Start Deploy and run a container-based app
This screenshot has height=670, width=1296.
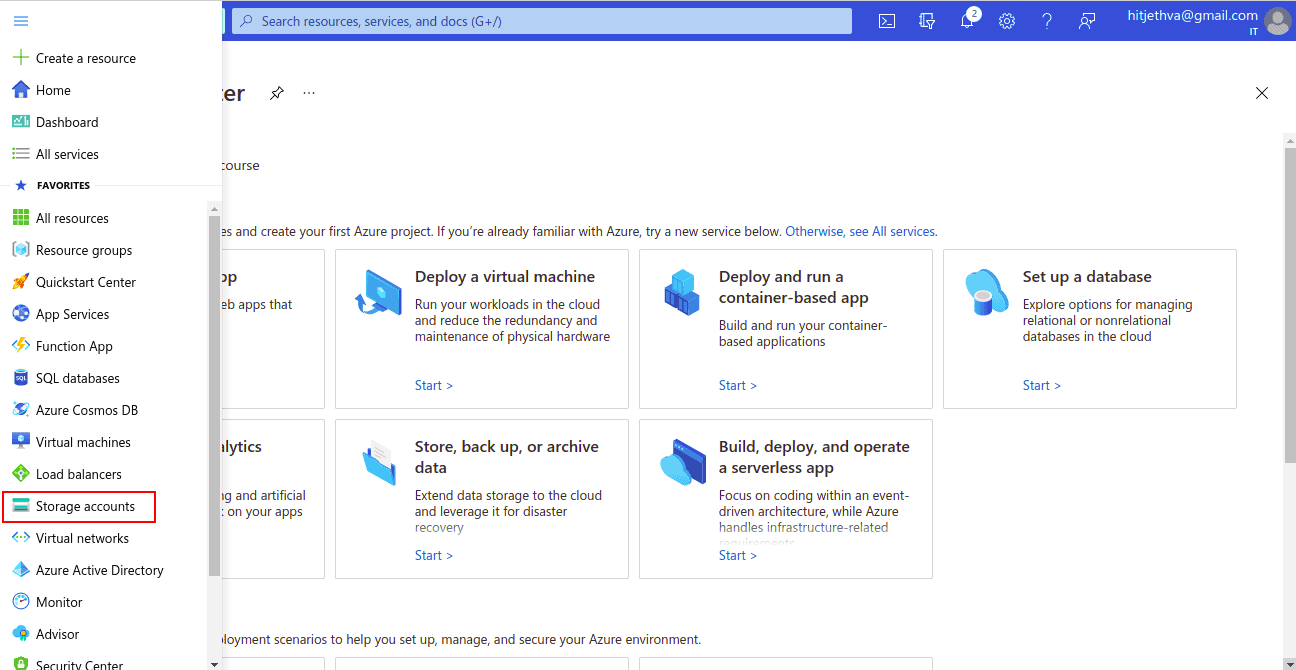737,385
